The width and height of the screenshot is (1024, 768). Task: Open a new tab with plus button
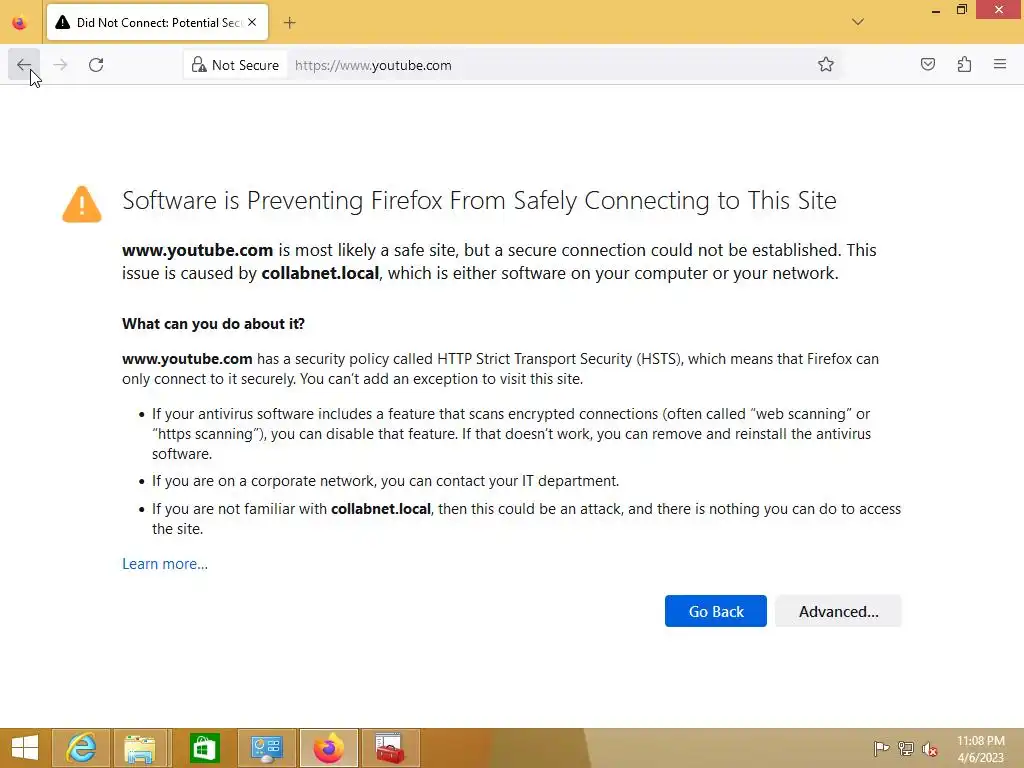pyautogui.click(x=289, y=22)
